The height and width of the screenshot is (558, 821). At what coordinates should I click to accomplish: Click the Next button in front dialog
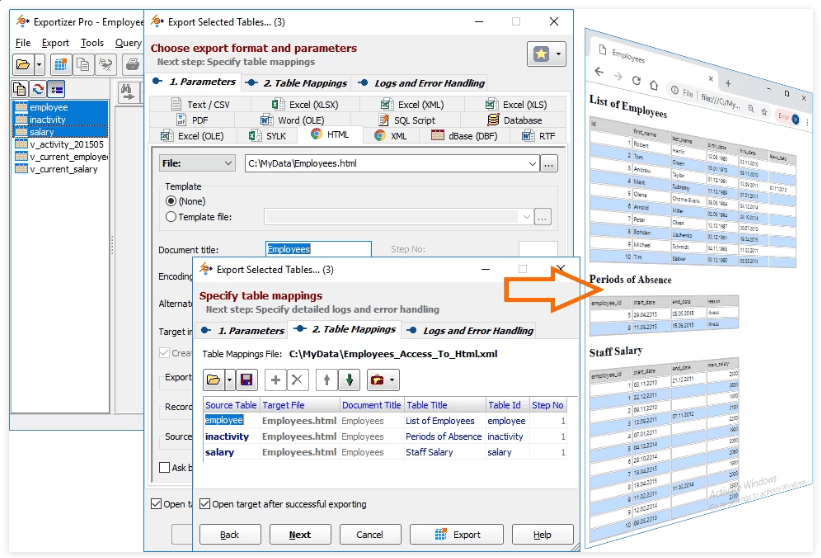coord(300,534)
